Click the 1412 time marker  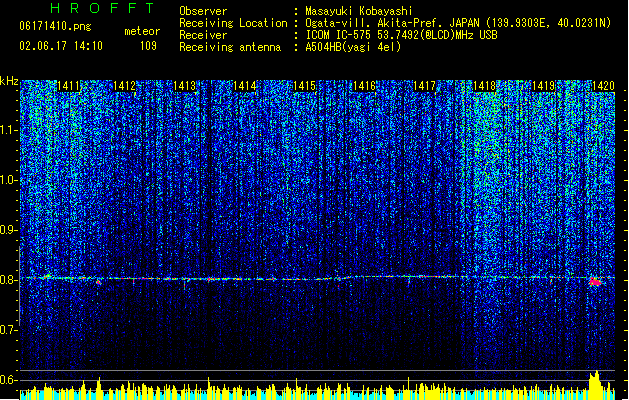pyautogui.click(x=125, y=86)
